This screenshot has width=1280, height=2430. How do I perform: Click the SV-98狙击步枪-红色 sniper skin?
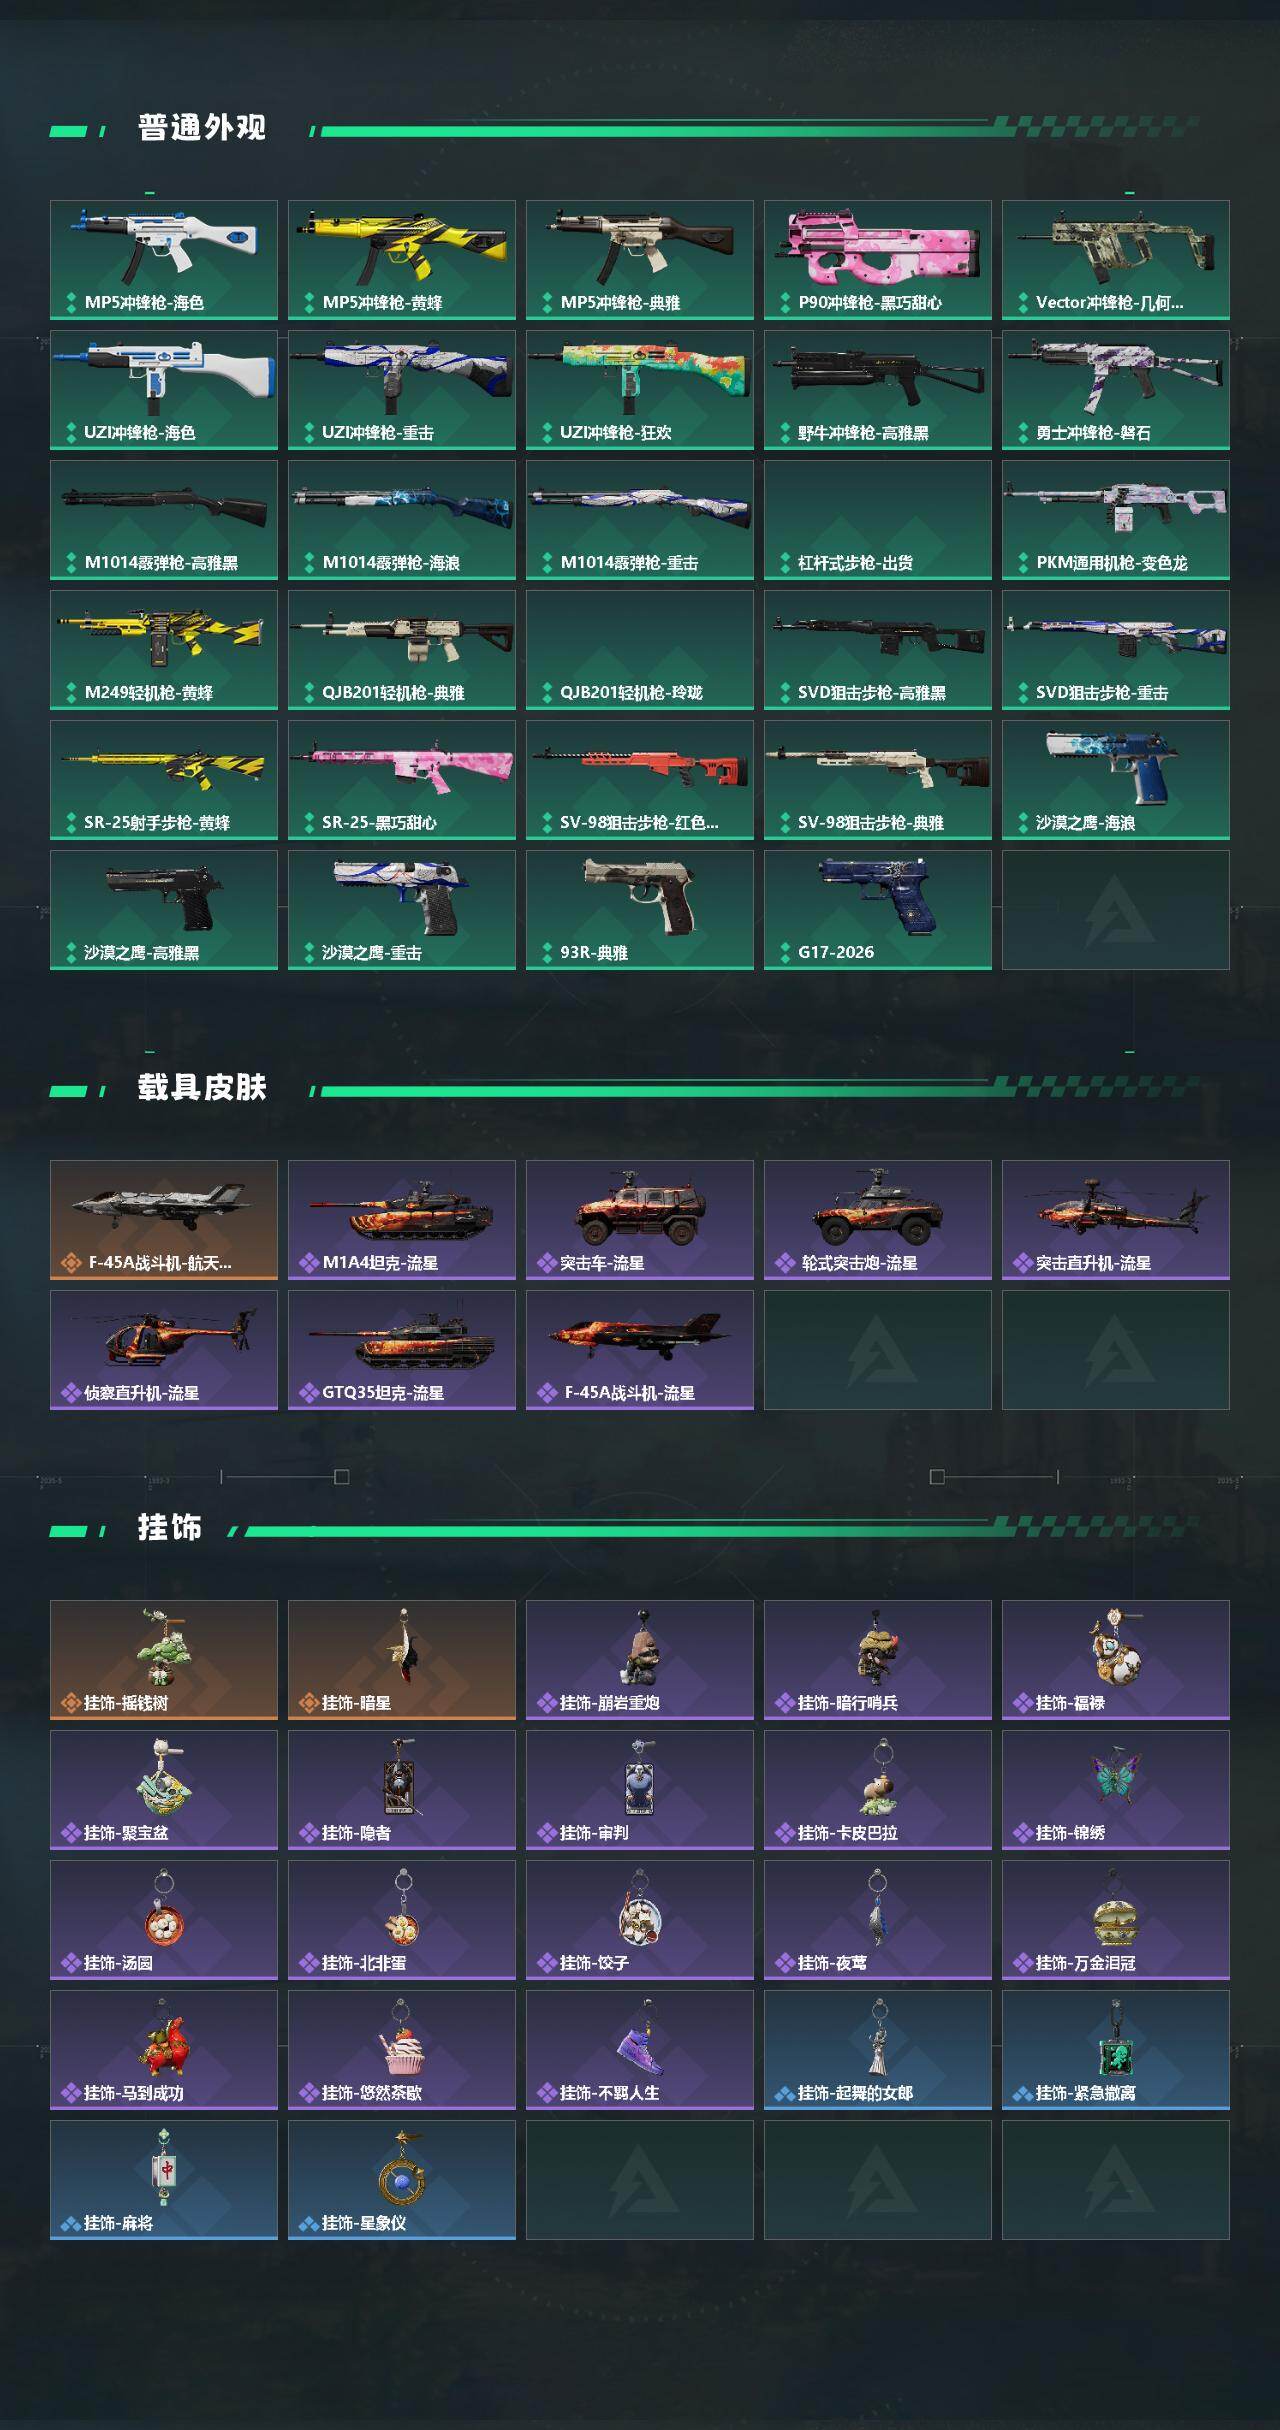tap(640, 780)
